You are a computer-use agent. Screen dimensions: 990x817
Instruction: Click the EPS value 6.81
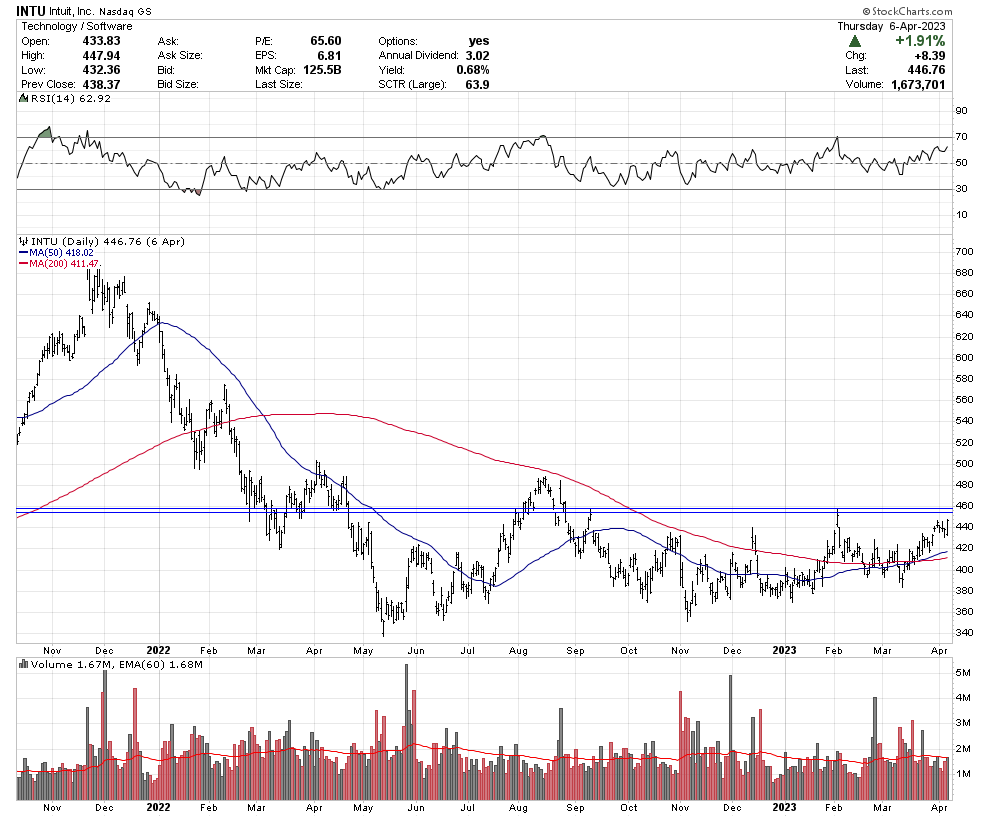(330, 55)
